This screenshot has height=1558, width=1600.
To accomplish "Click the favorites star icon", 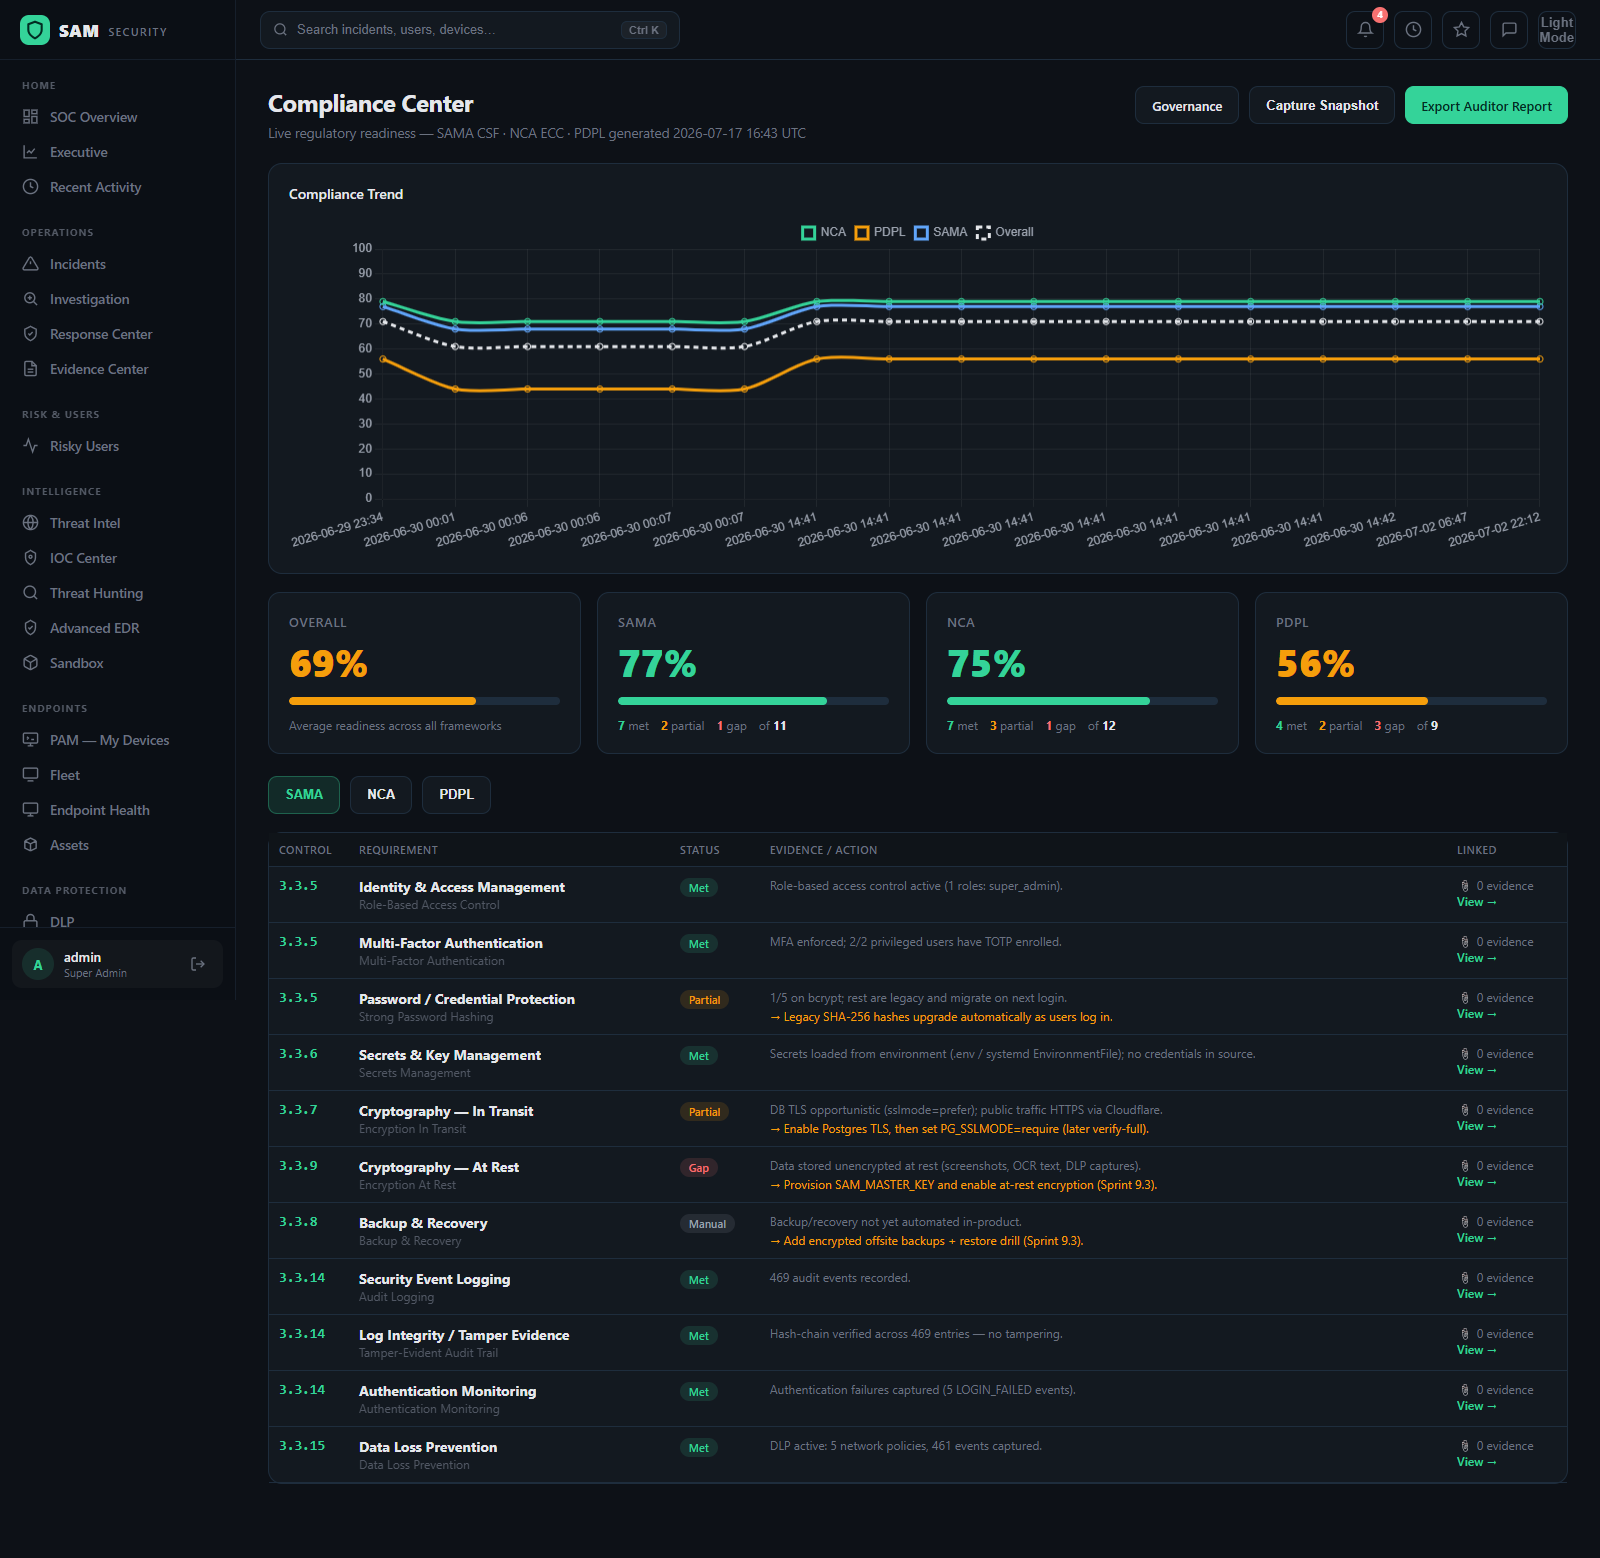I will click(1461, 30).
